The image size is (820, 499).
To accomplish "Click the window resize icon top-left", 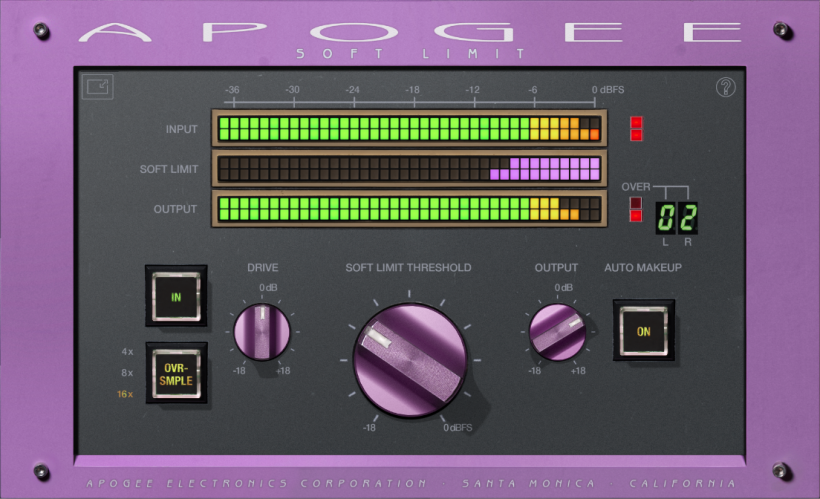I will click(x=98, y=87).
